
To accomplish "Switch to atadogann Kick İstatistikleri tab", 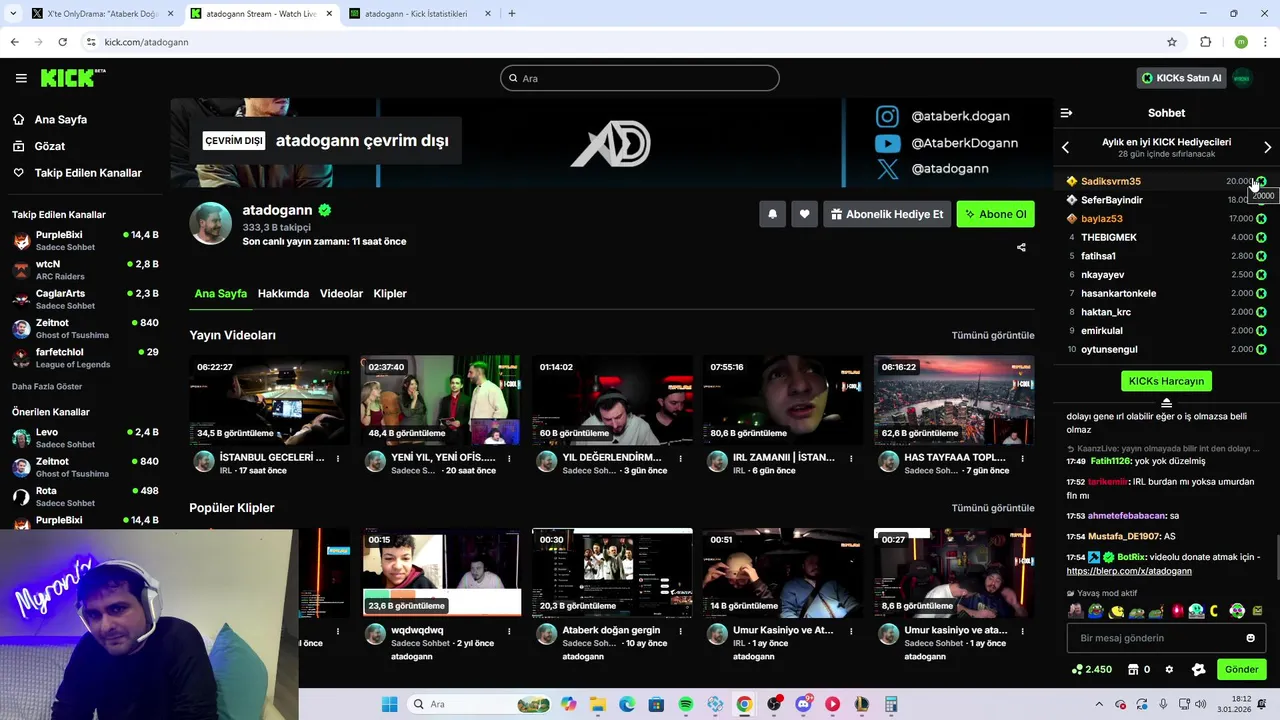I will 421,14.
